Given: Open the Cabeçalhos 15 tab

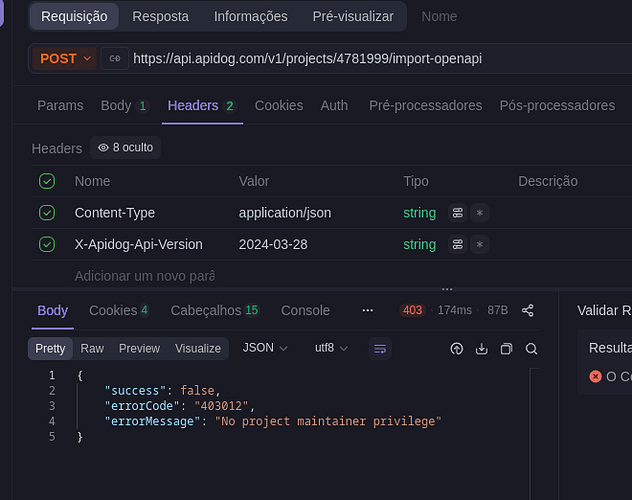Looking at the screenshot, I should (x=215, y=311).
